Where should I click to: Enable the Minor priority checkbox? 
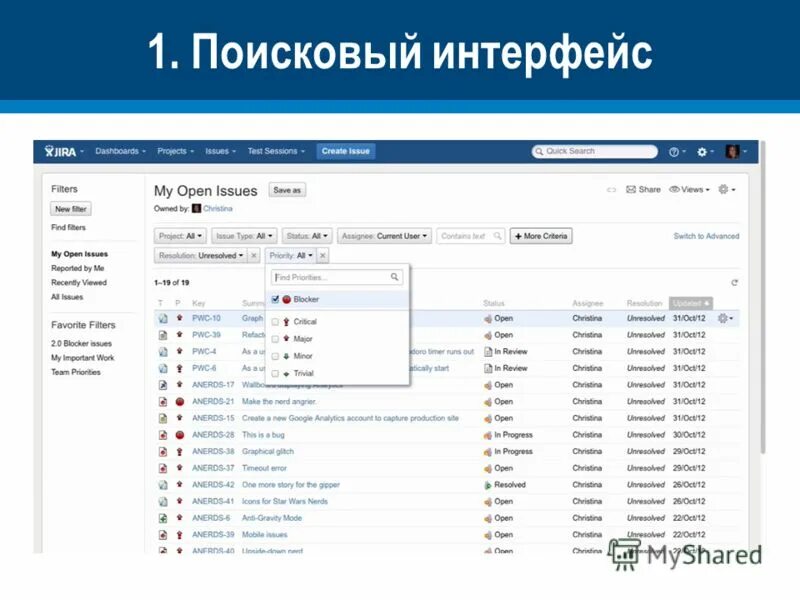[277, 355]
